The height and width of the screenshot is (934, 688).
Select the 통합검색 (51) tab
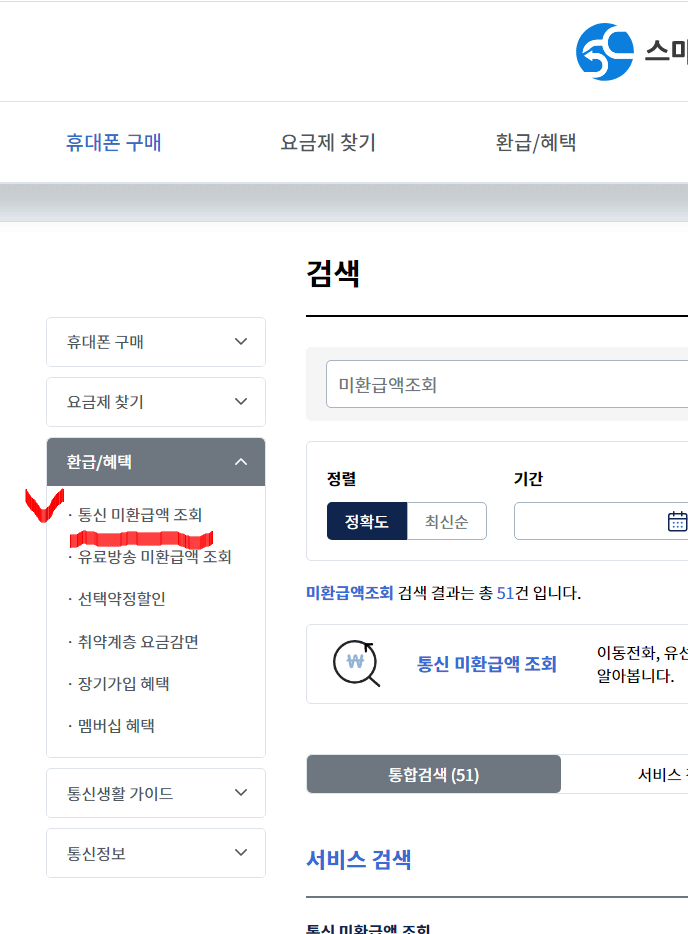point(432,773)
